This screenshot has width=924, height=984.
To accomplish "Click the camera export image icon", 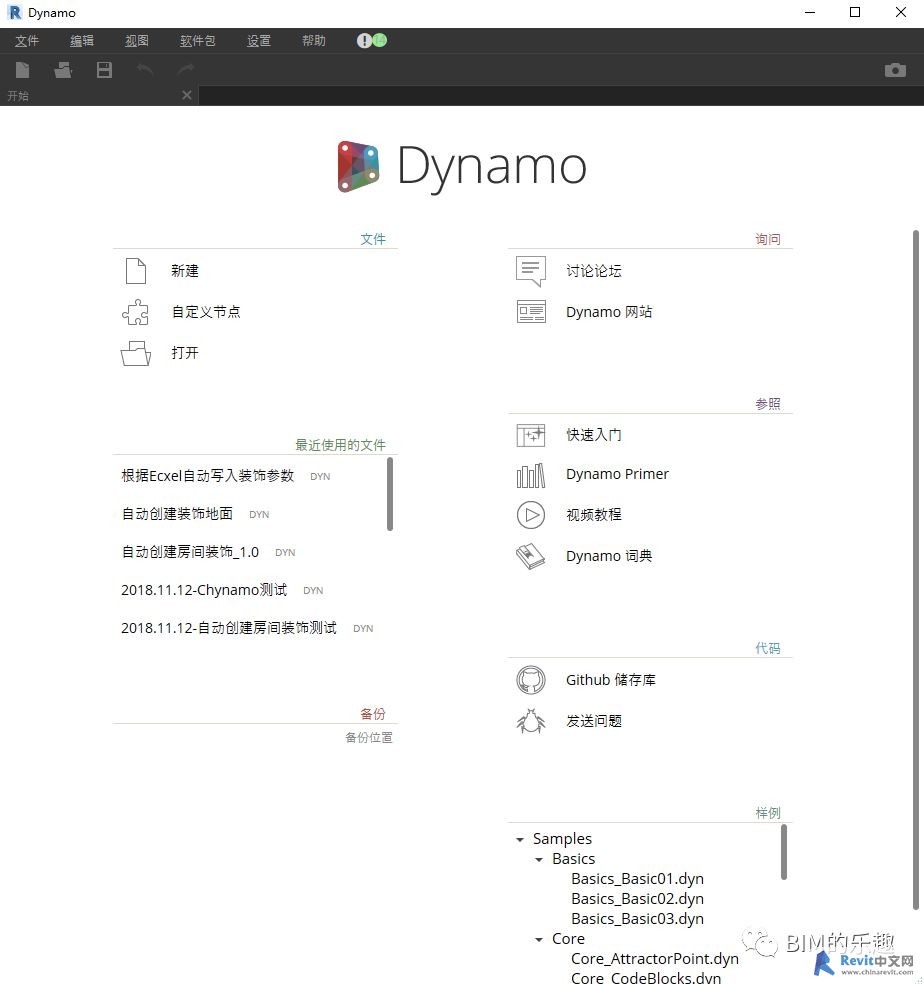I will click(895, 70).
